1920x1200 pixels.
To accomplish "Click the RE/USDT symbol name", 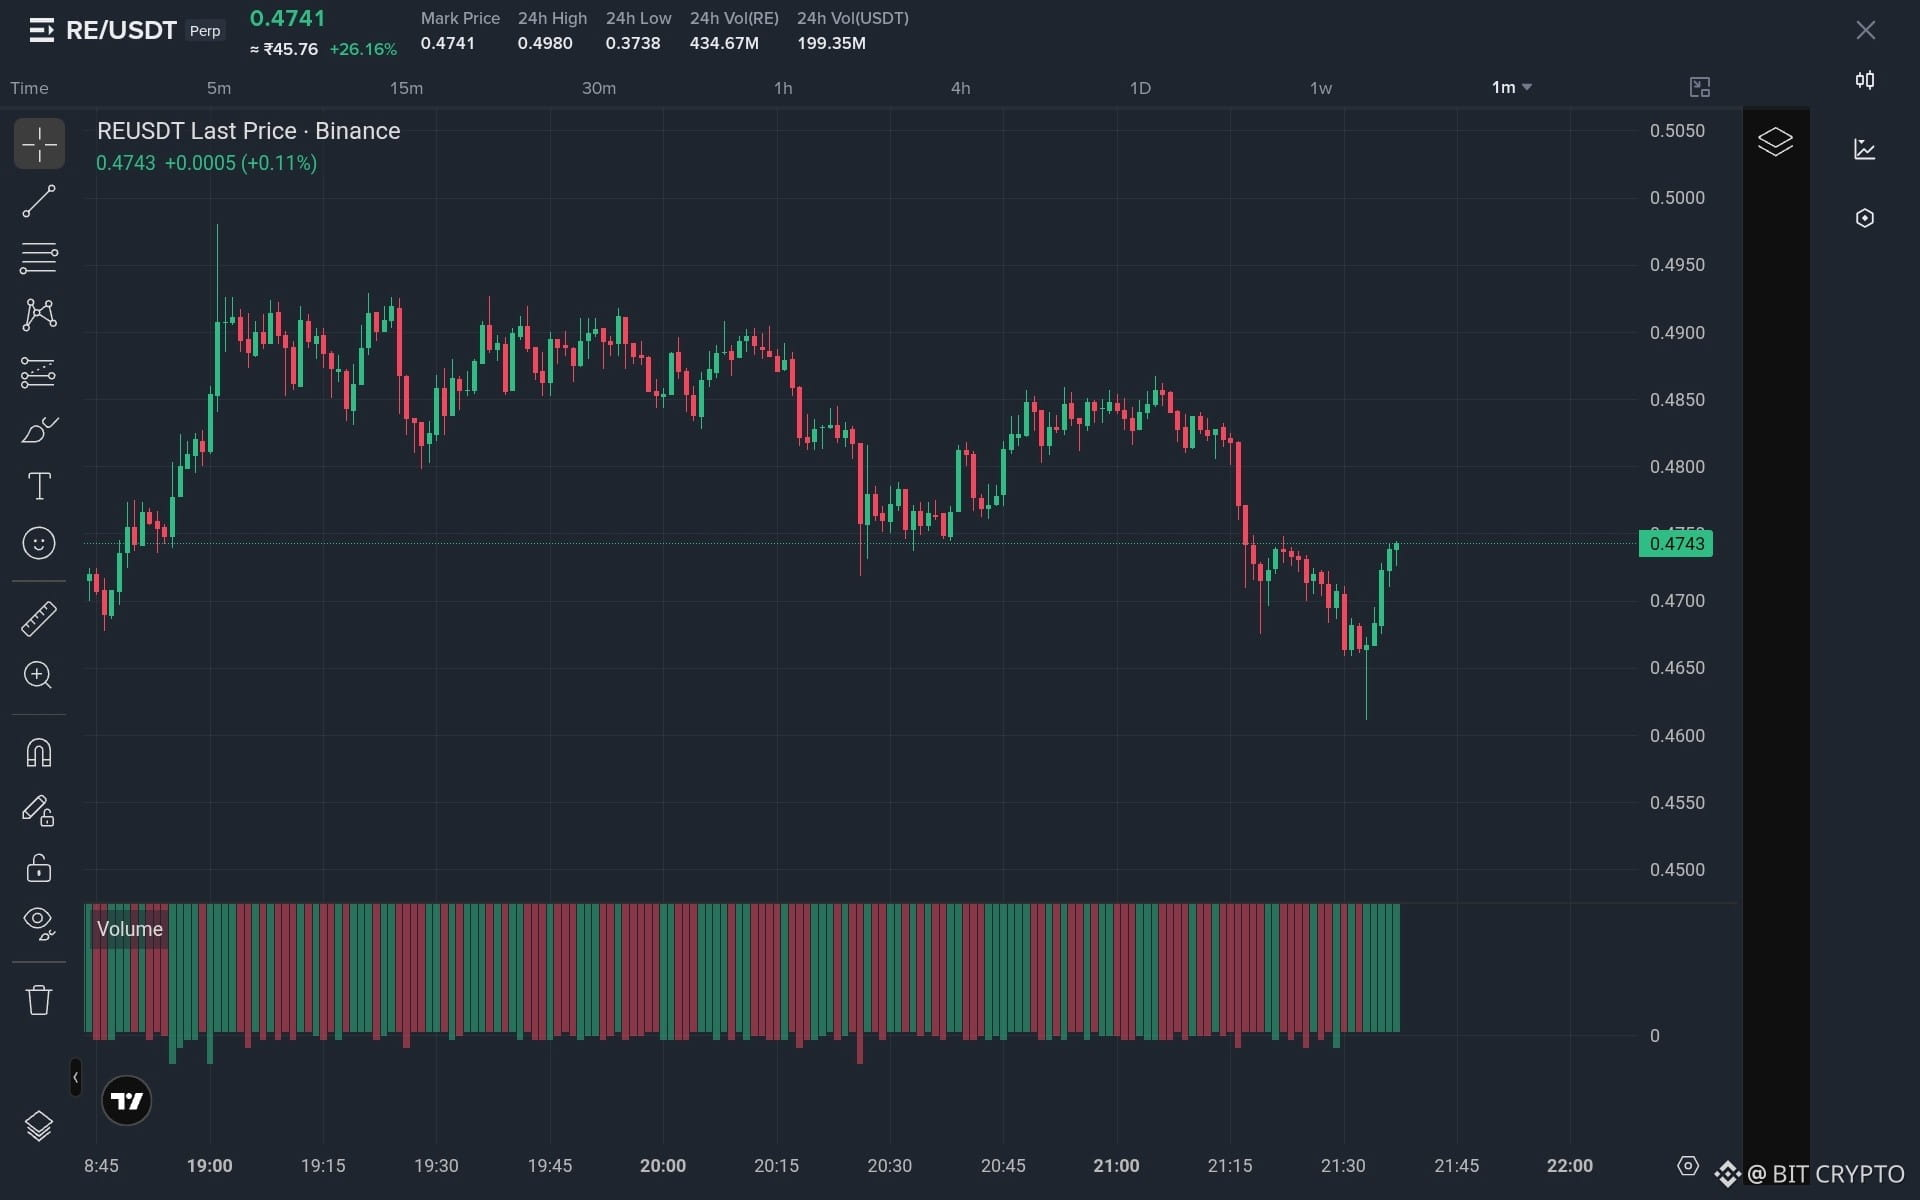I will click(121, 31).
